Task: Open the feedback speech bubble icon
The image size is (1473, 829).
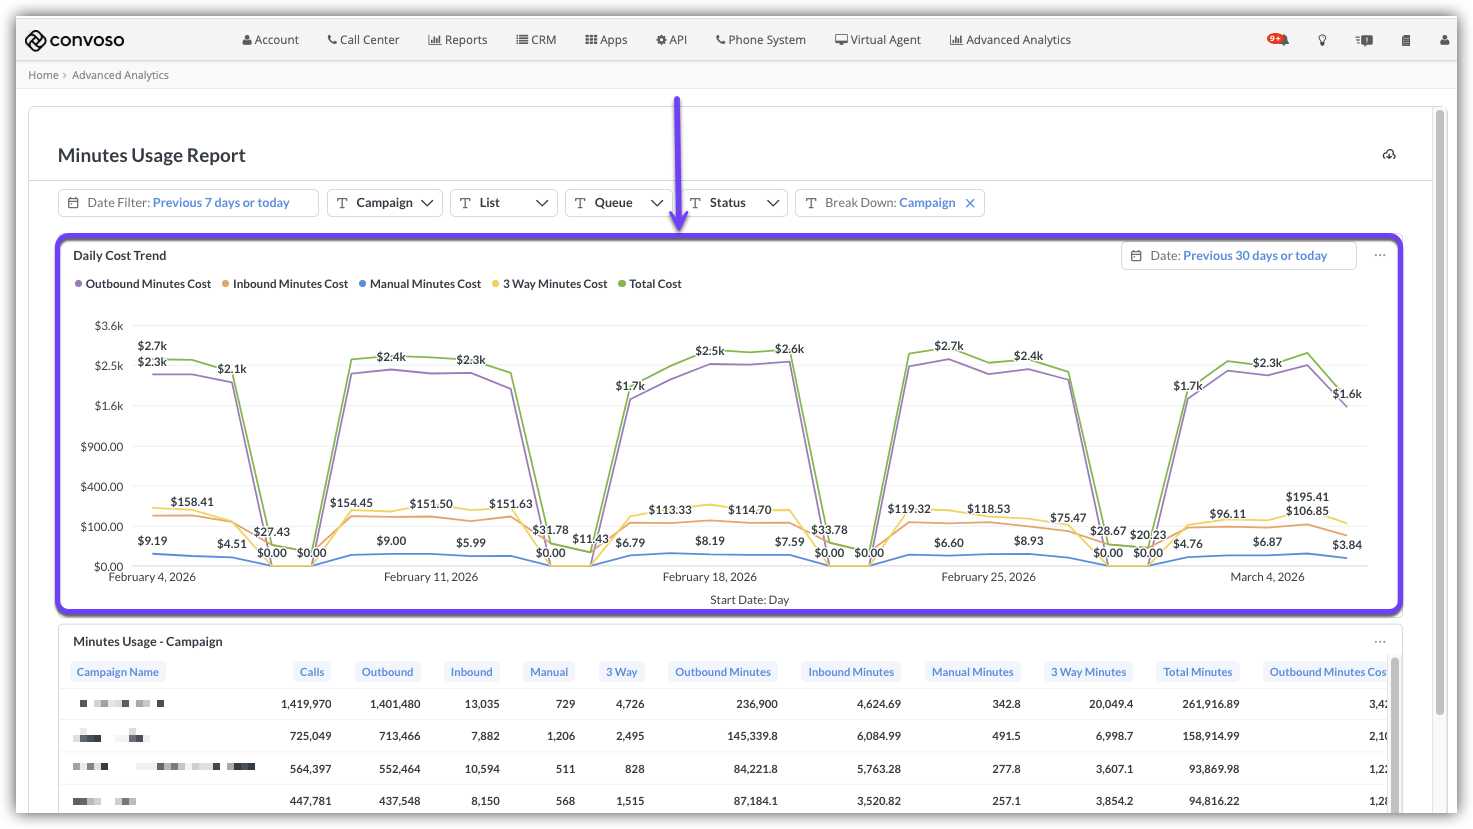Action: (x=1364, y=41)
